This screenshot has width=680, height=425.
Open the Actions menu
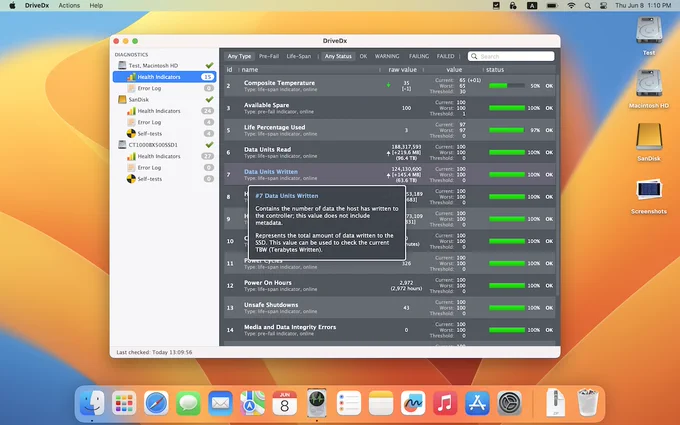(x=69, y=6)
